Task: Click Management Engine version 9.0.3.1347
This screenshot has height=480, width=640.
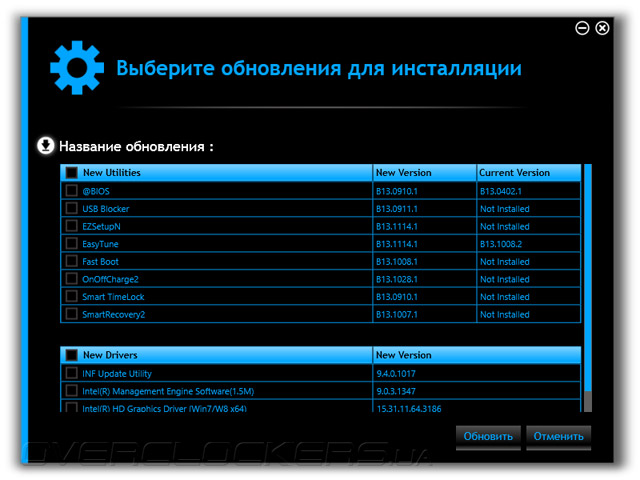Action: click(396, 391)
